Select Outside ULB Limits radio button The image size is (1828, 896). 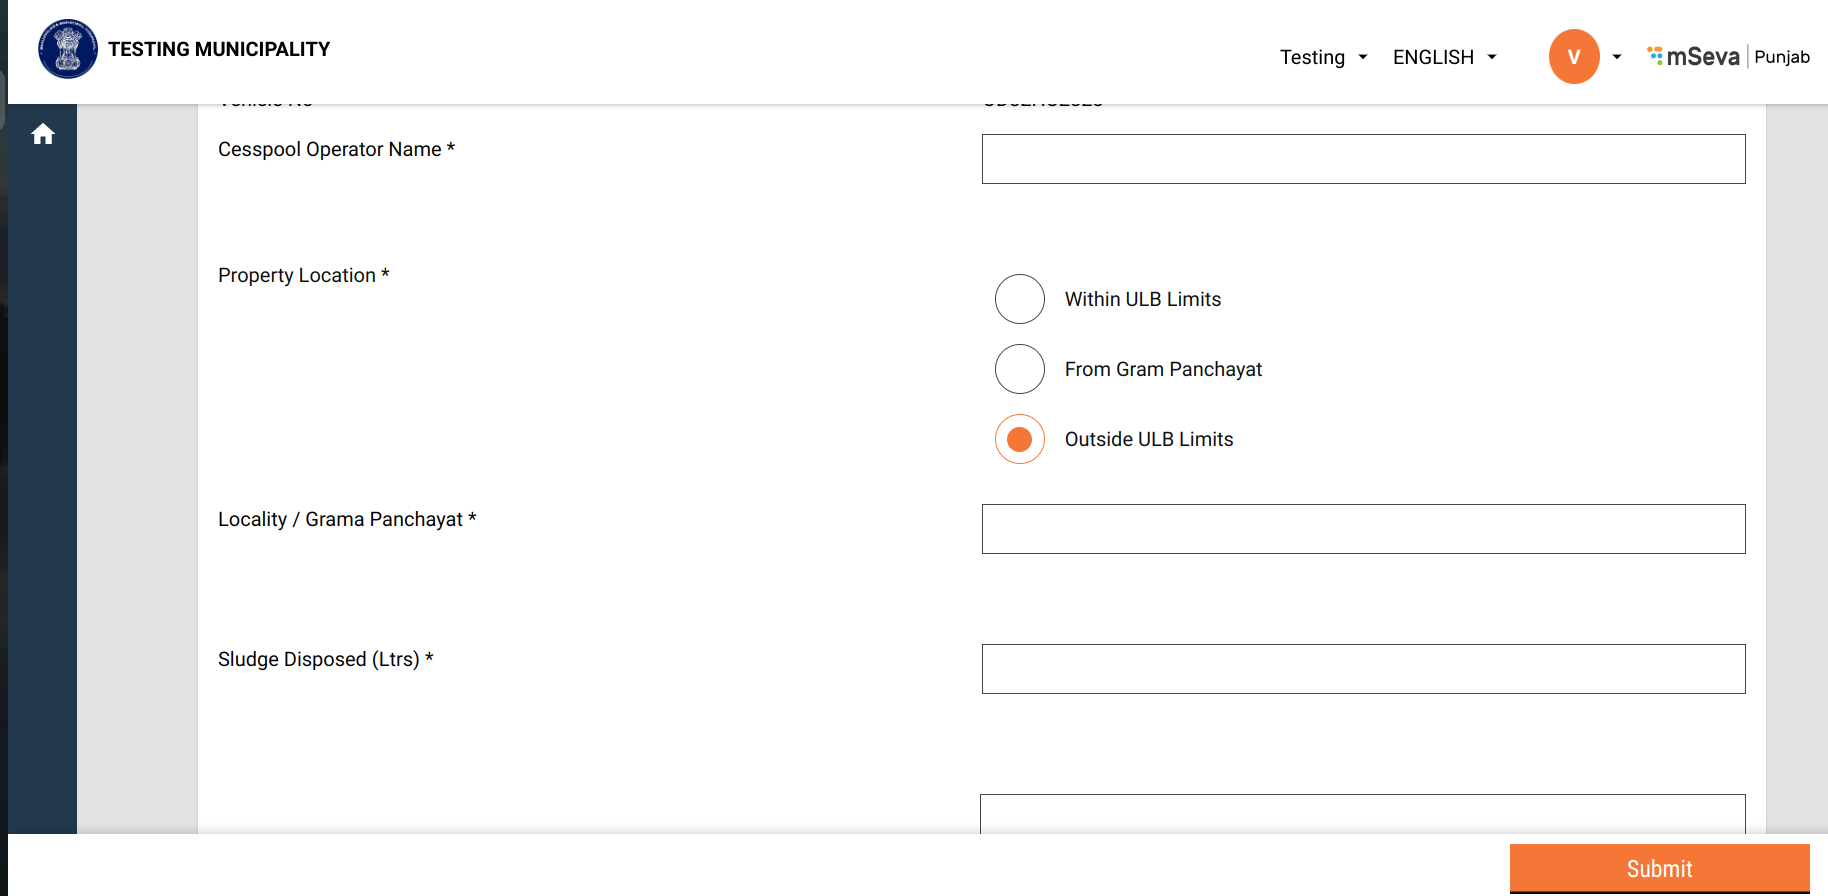pos(1020,439)
